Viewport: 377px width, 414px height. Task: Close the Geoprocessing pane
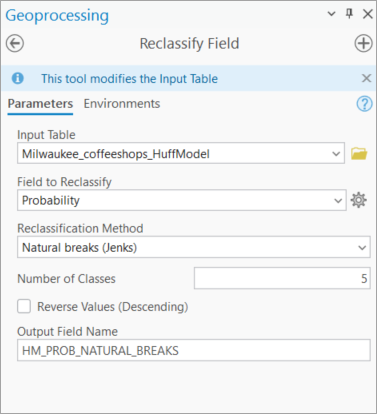click(x=368, y=14)
